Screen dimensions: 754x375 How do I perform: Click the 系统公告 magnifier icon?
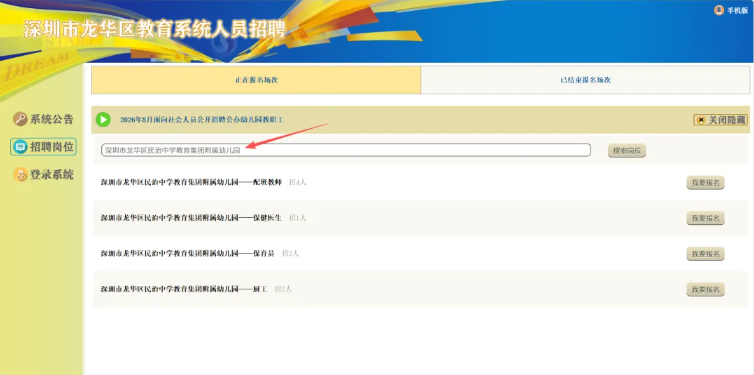click(x=20, y=119)
